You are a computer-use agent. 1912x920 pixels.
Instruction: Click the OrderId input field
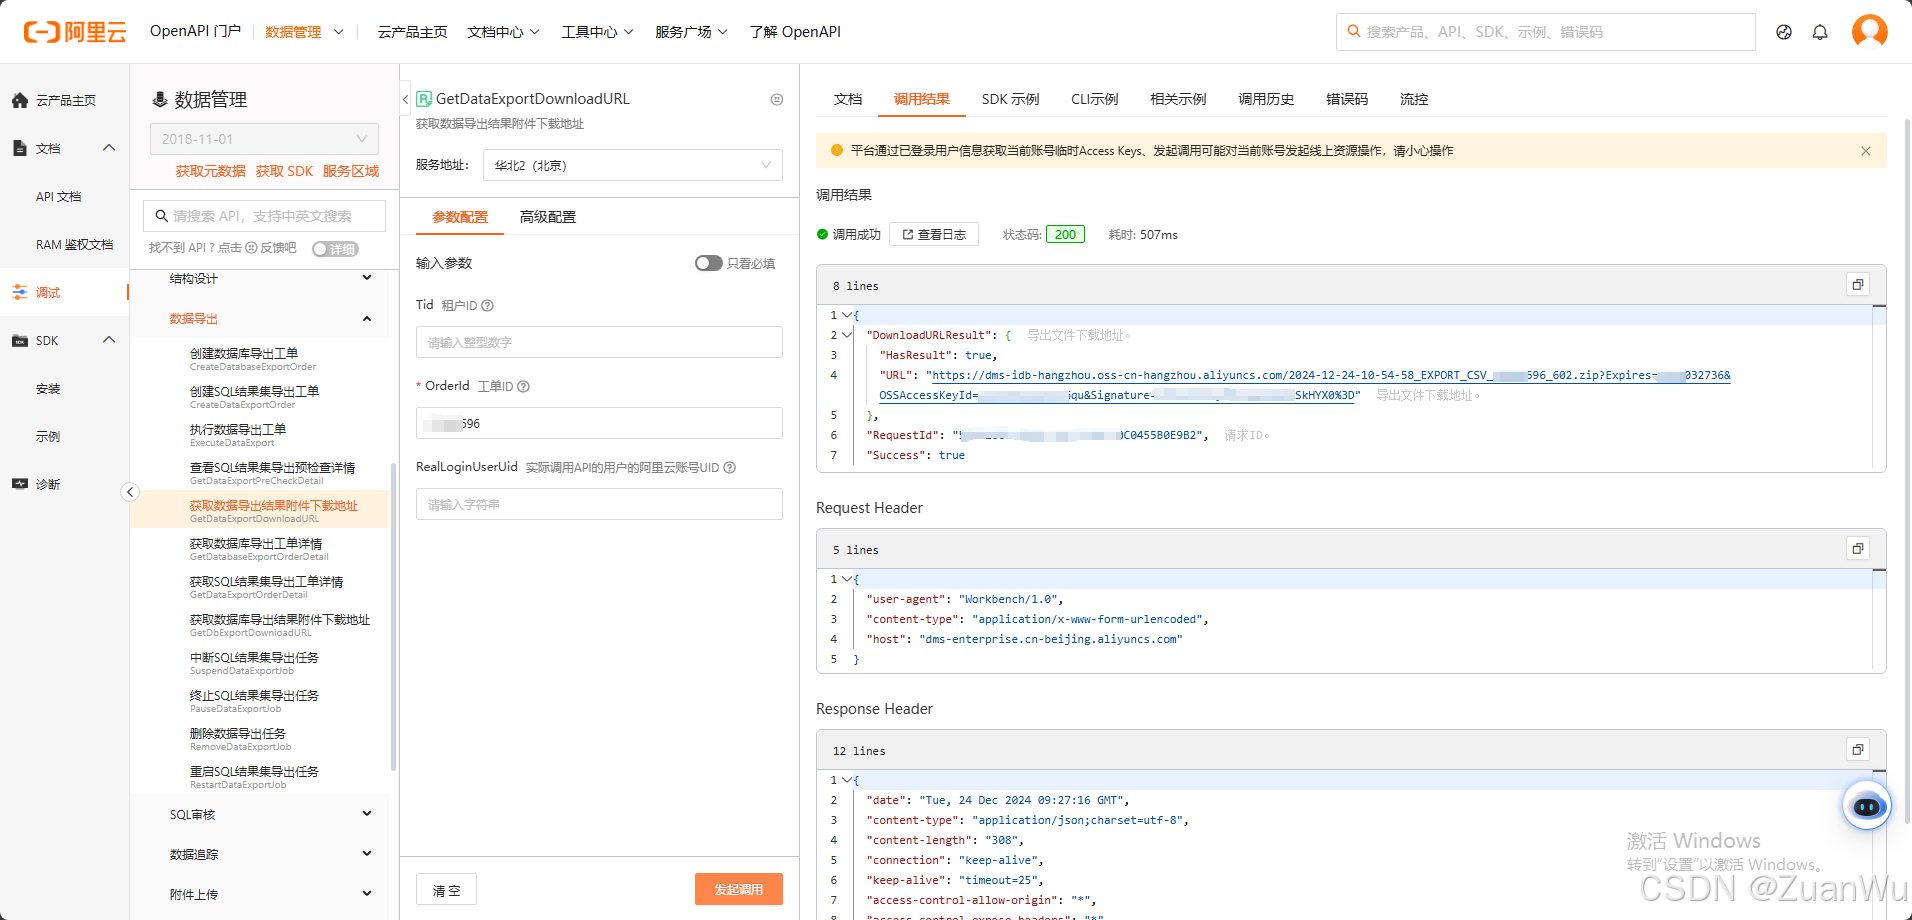point(599,423)
